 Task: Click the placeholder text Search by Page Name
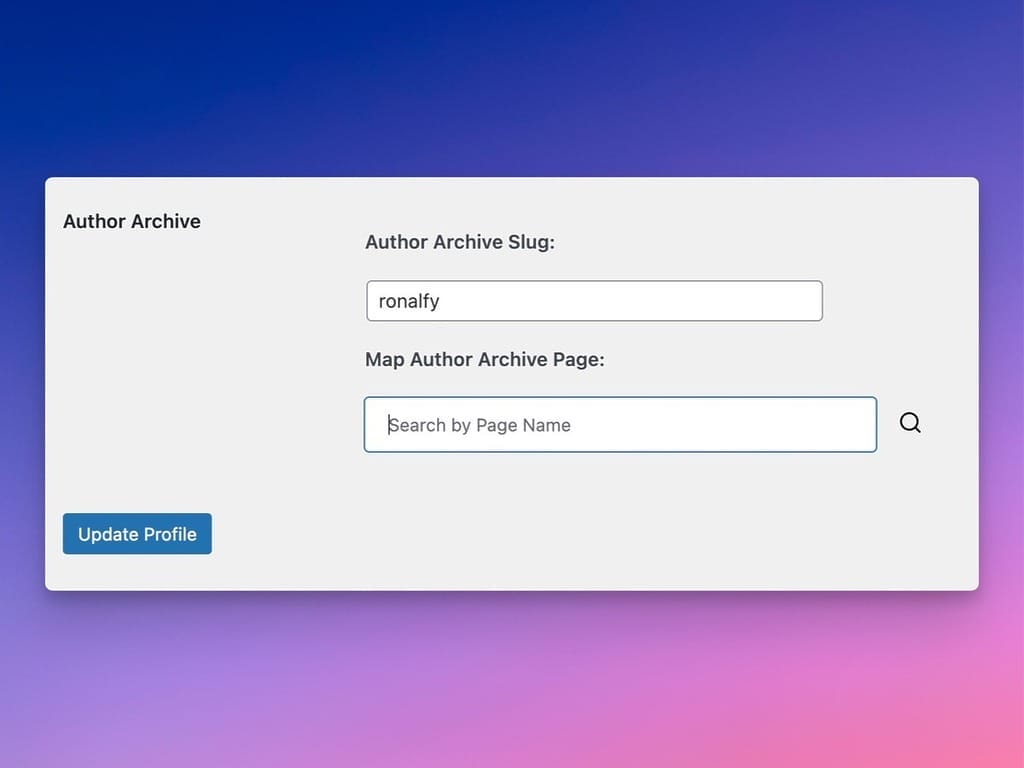479,424
